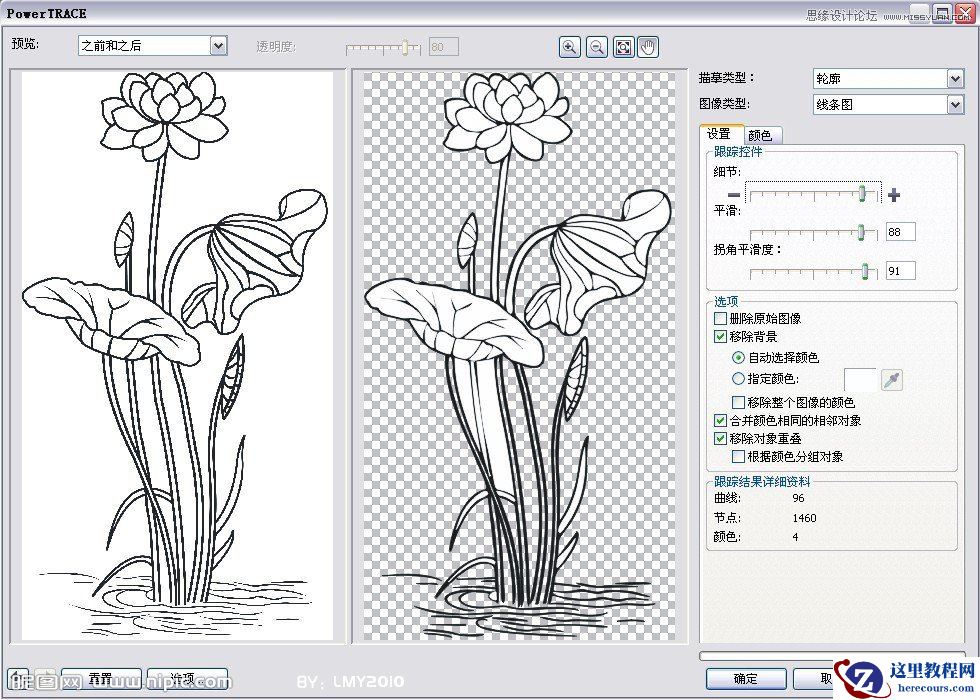Enable 删除原始图像 checkbox
Image resolution: width=980 pixels, height=700 pixels.
pyautogui.click(x=720, y=318)
